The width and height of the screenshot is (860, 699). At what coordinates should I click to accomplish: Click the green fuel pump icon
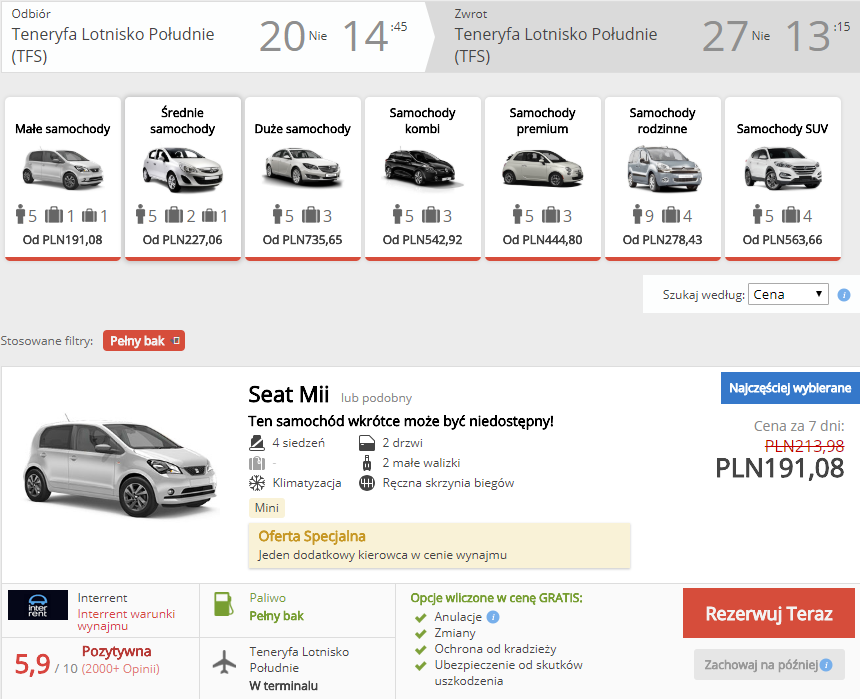point(223,604)
